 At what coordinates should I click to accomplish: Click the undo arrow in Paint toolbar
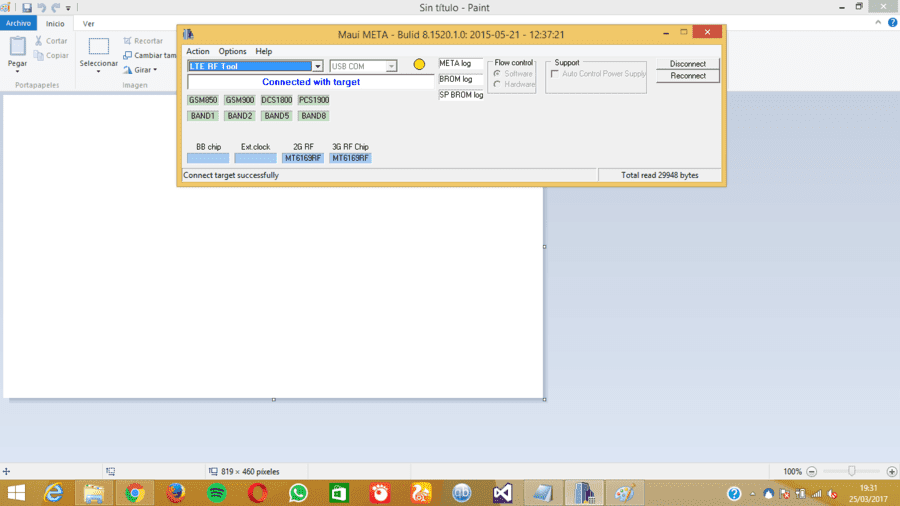[x=41, y=7]
